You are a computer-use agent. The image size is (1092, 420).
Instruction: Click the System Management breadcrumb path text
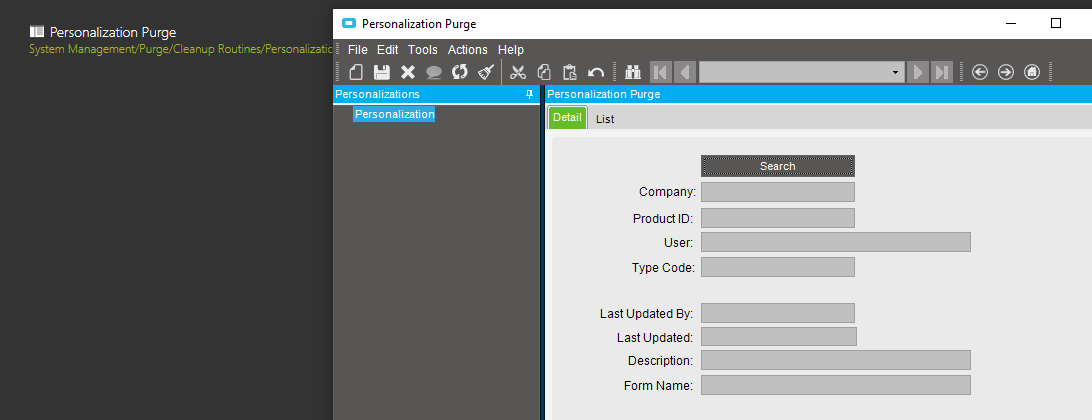coord(180,49)
